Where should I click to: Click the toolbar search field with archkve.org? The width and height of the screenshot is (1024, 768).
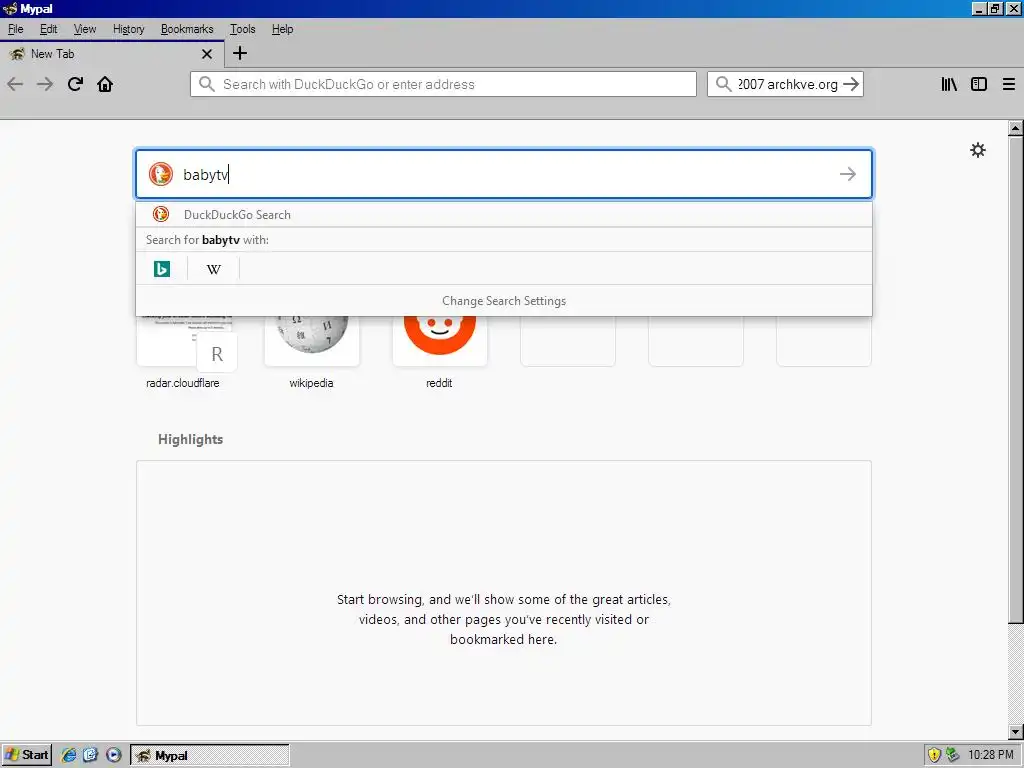pos(788,84)
